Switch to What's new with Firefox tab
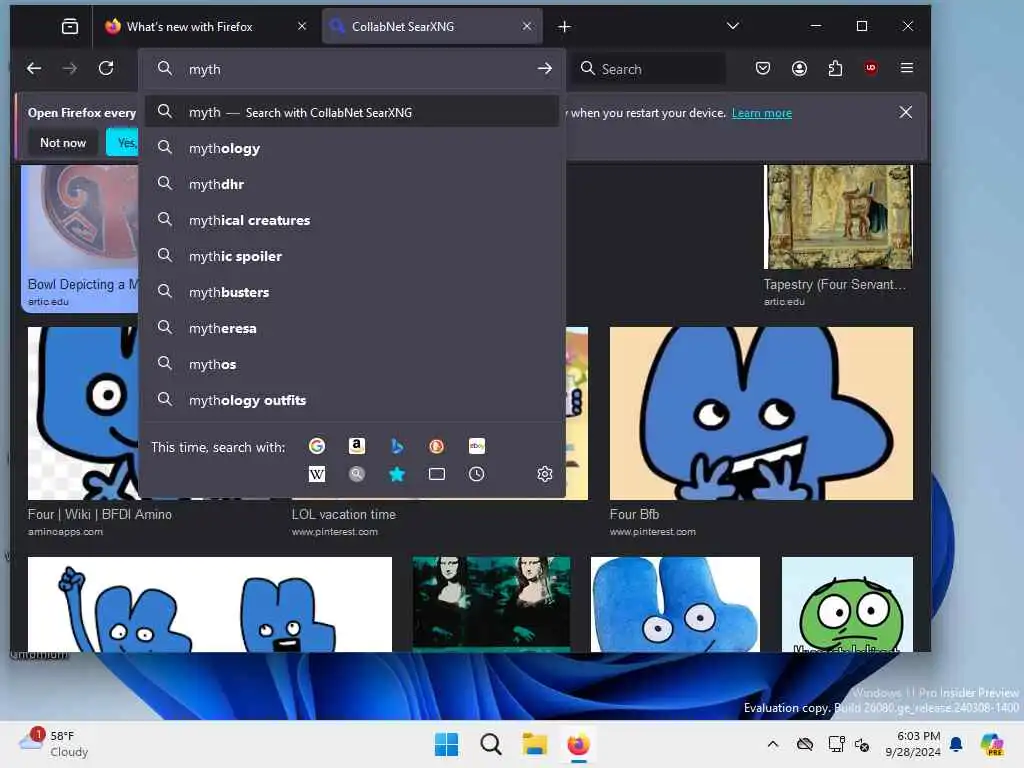The width and height of the screenshot is (1024, 768). (189, 26)
